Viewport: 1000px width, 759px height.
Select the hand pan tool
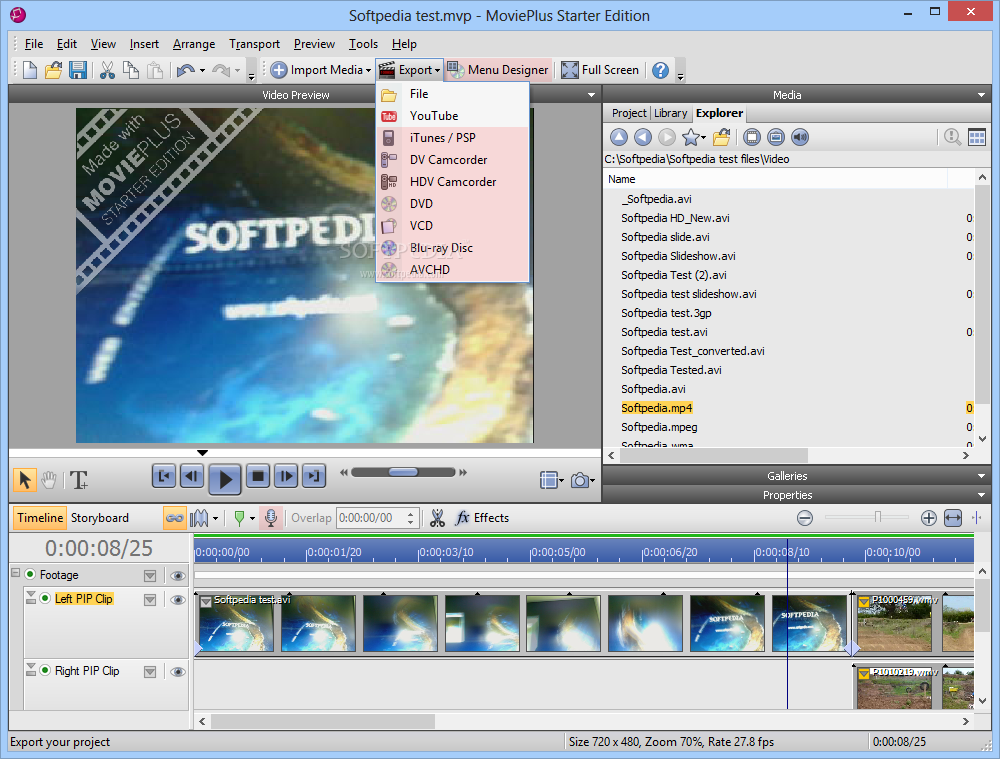click(49, 480)
